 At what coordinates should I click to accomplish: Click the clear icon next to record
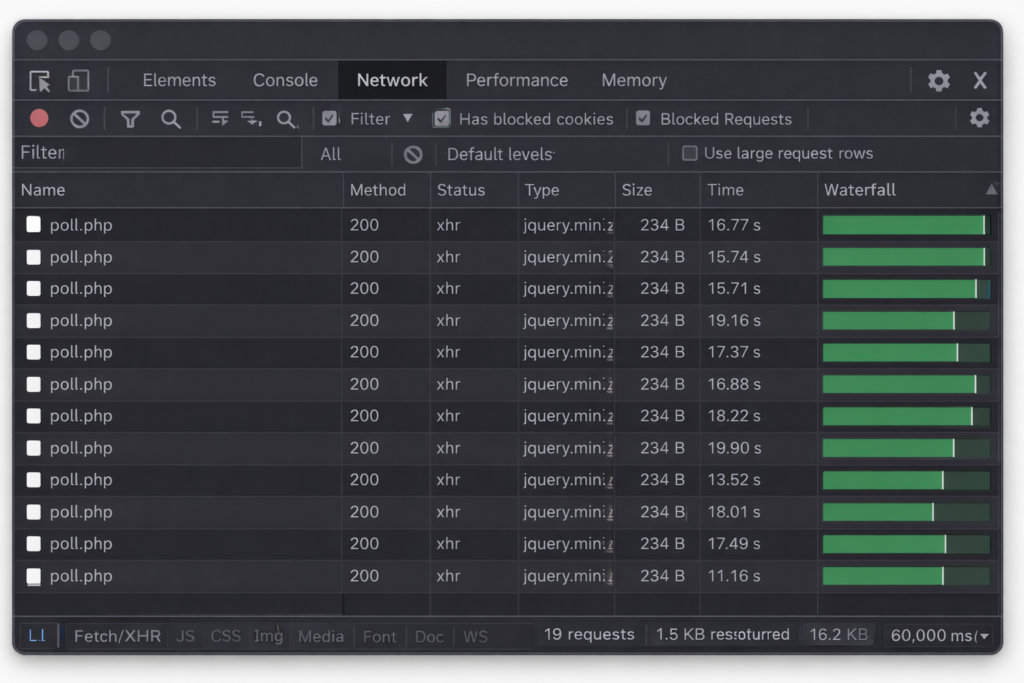(x=80, y=119)
